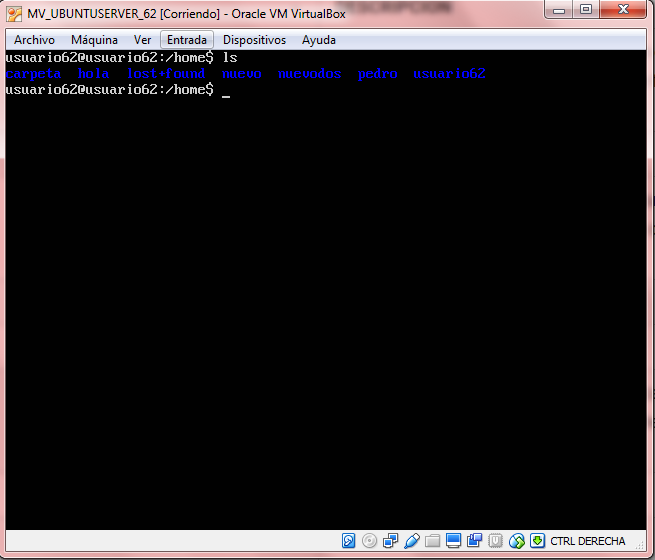Click the nuevo directory name
Screen dimensions: 655x560
pos(241,74)
